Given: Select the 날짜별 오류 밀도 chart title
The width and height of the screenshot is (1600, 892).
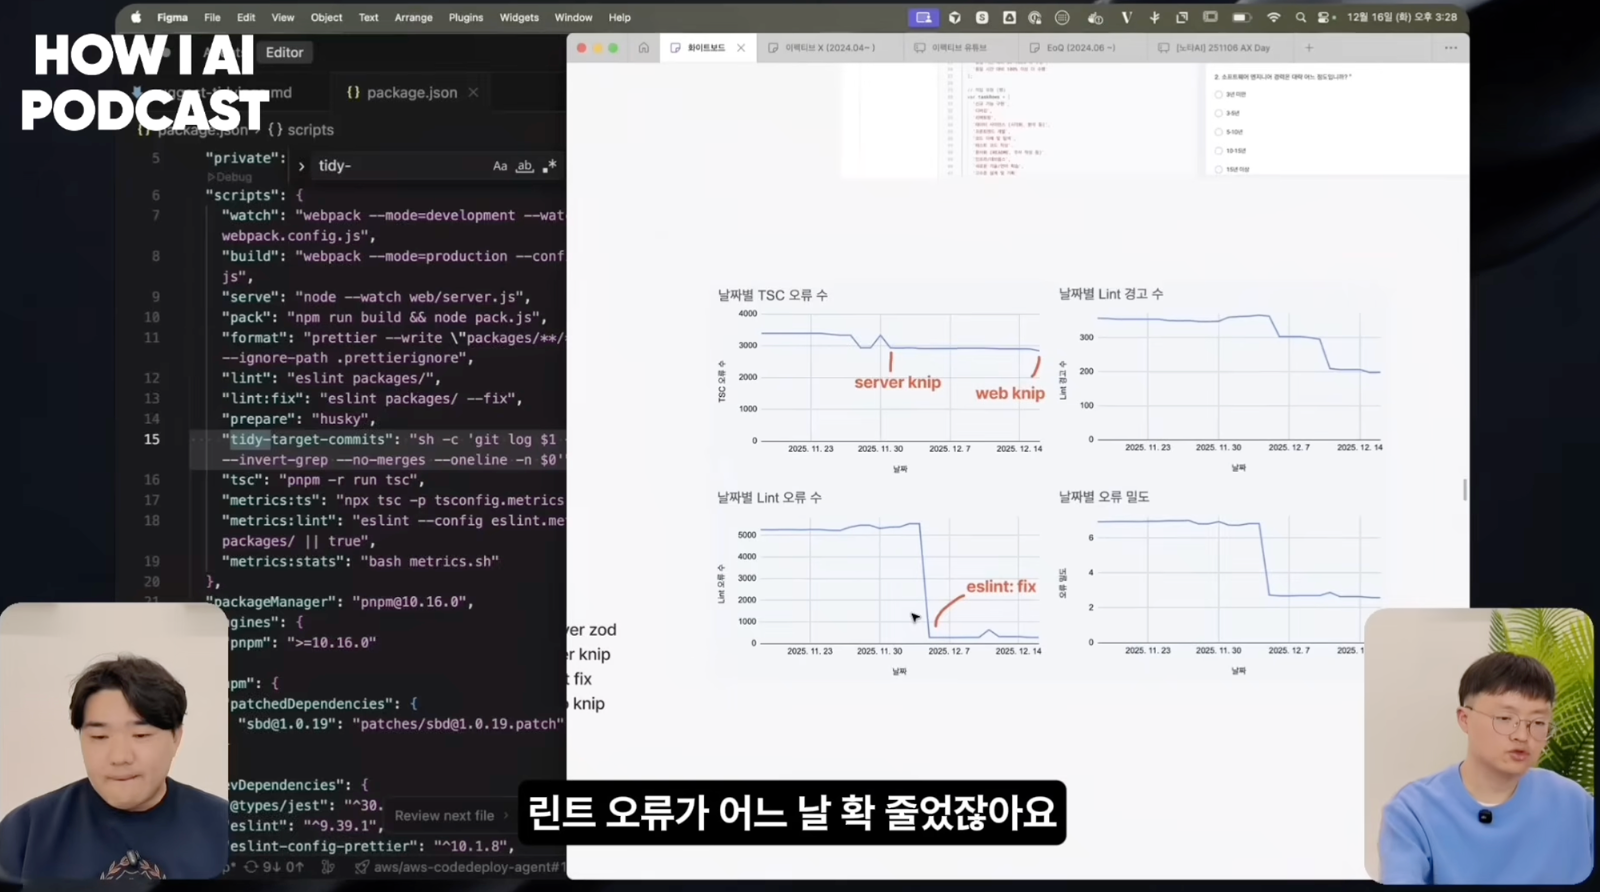Looking at the screenshot, I should coord(1104,496).
